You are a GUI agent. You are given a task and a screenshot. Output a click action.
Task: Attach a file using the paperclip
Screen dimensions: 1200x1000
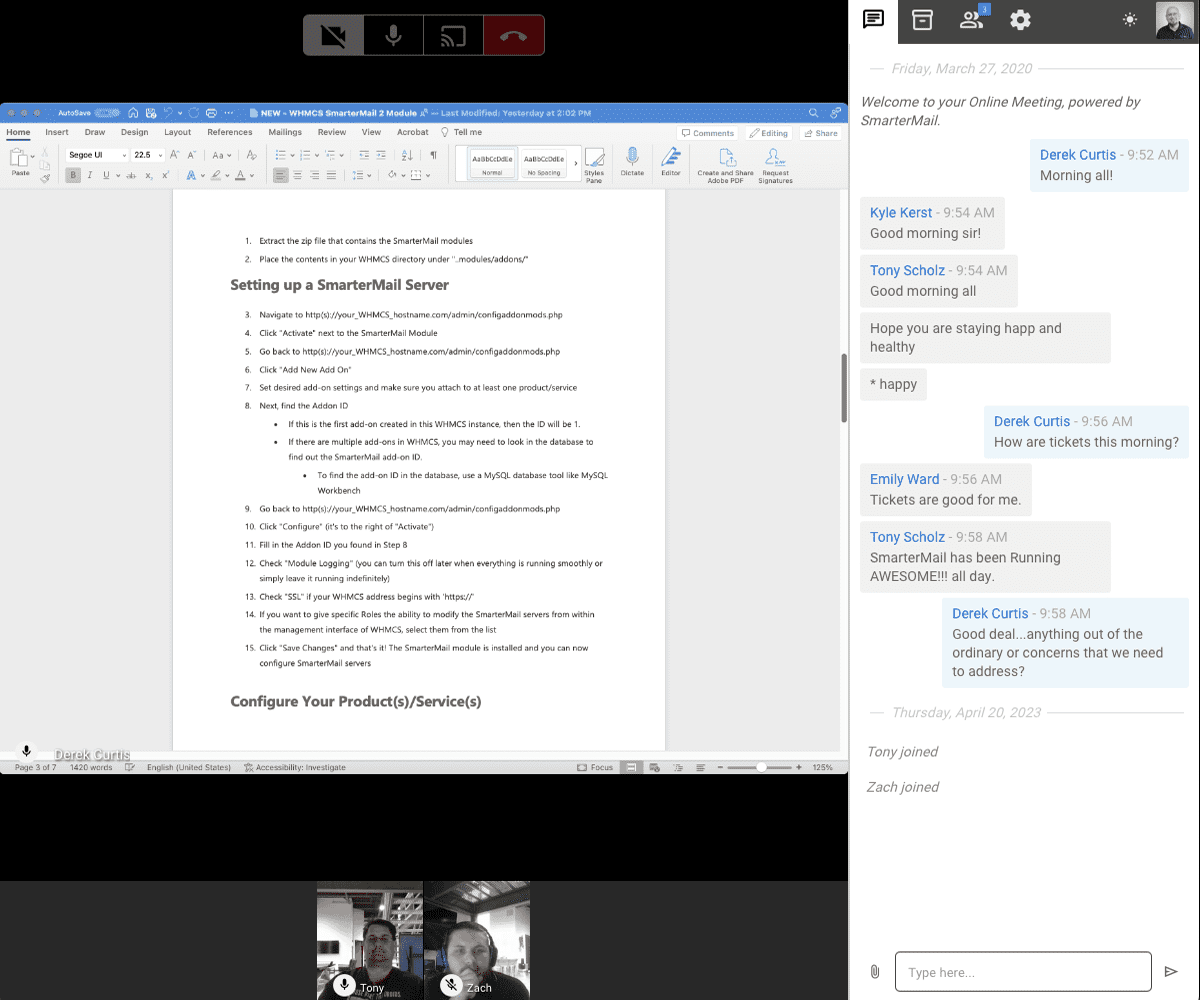(874, 971)
